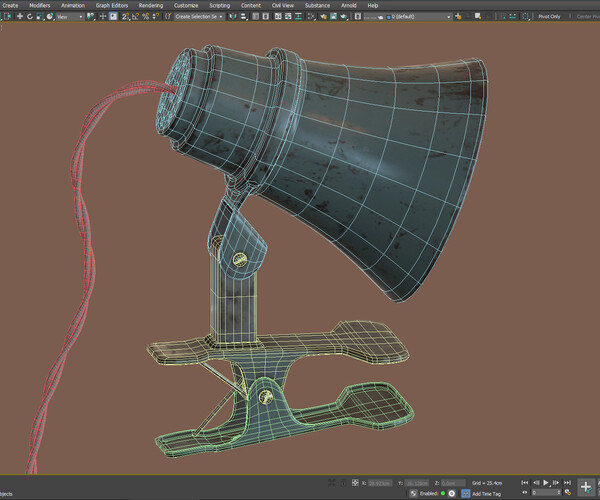Open the Create Selection Set dropdown

[x=199, y=17]
